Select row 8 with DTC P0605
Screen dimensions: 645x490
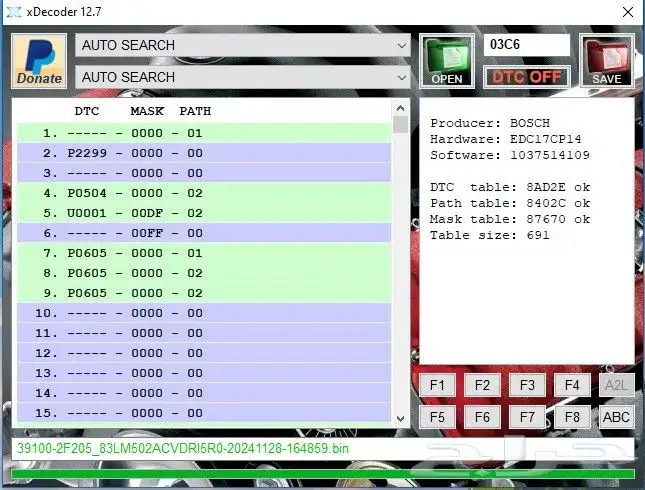204,273
